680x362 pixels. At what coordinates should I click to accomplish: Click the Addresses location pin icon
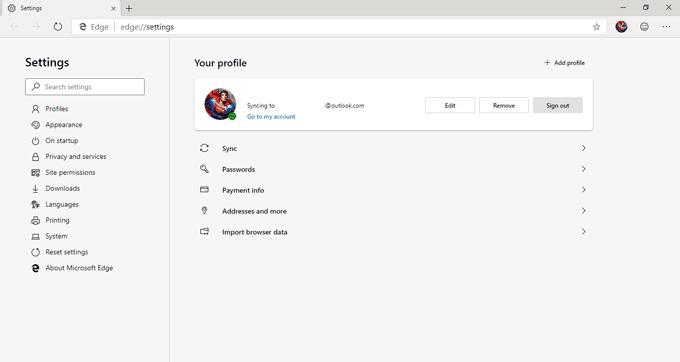coord(204,210)
